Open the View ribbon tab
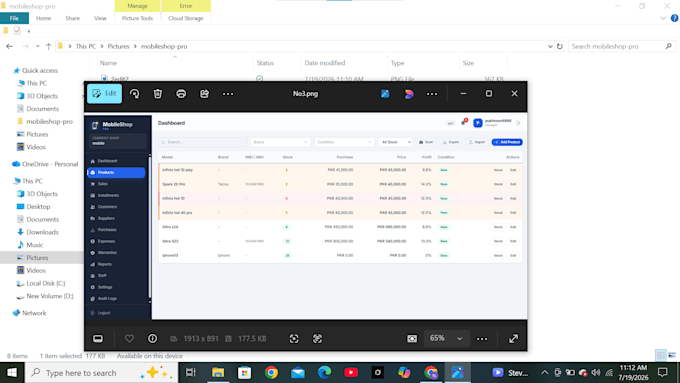680x383 pixels. (100, 18)
